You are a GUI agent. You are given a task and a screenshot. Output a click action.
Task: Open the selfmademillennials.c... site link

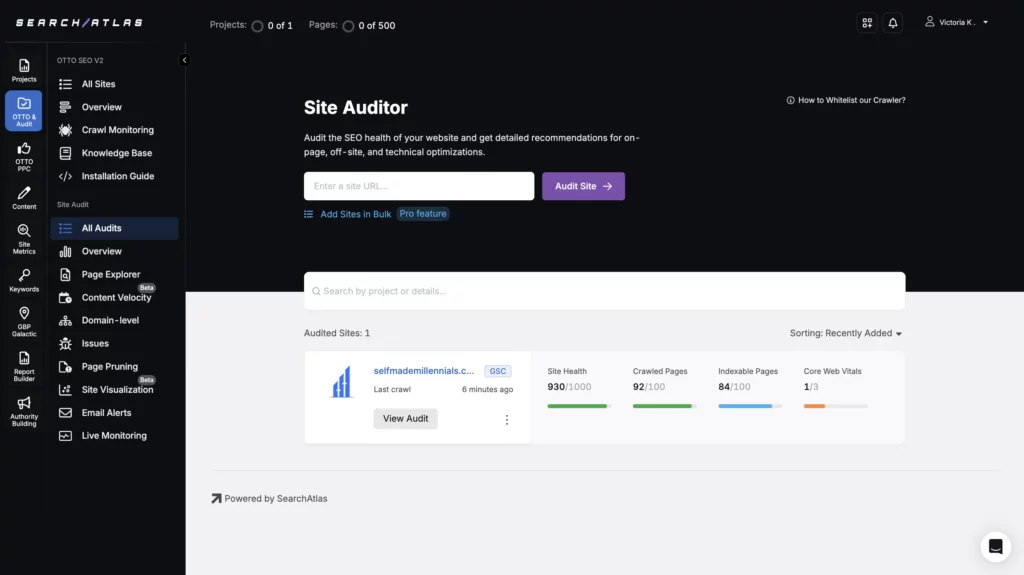(424, 370)
